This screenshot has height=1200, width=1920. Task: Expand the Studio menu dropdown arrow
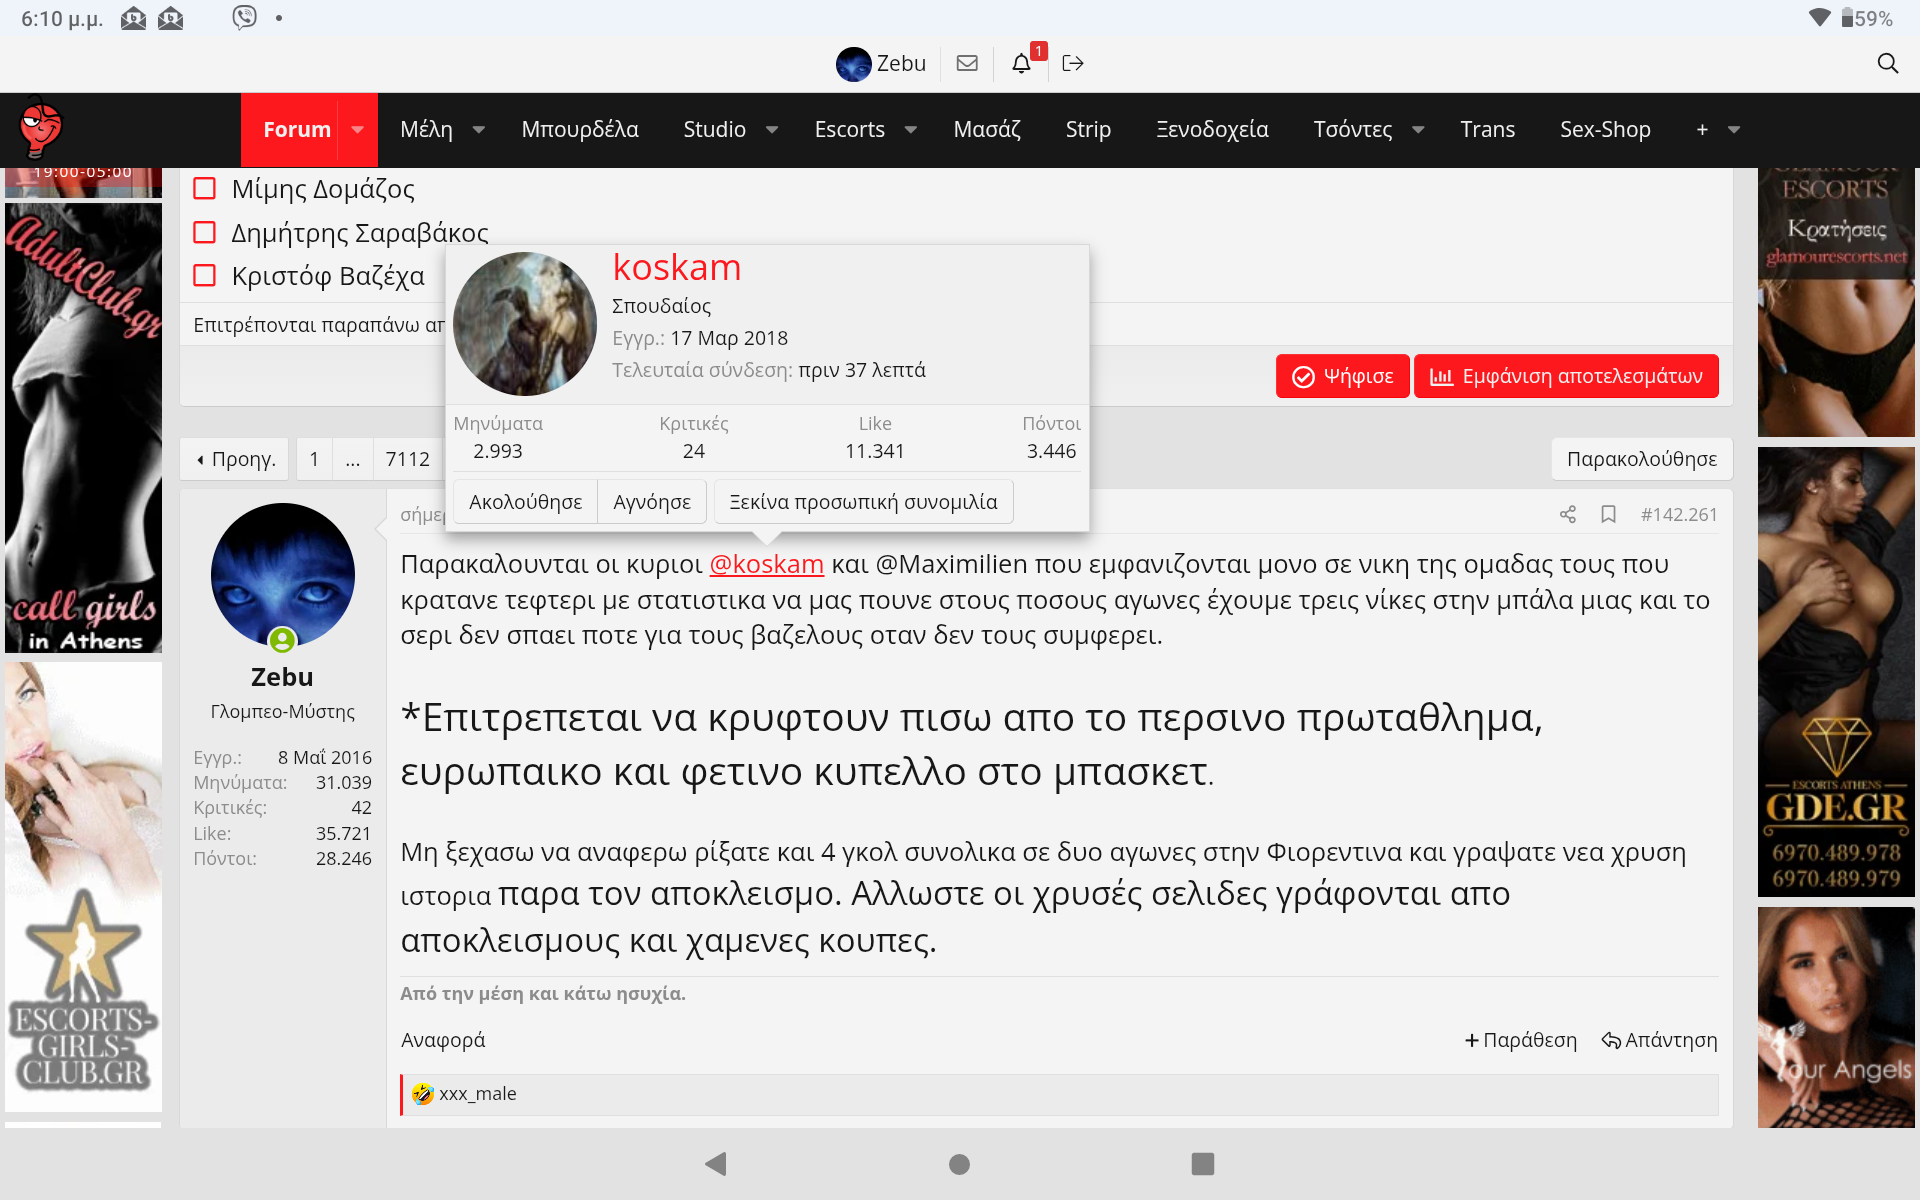[x=772, y=130]
